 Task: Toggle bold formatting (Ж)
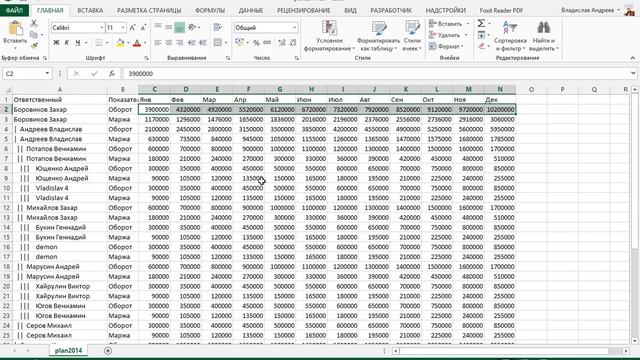tap(56, 42)
